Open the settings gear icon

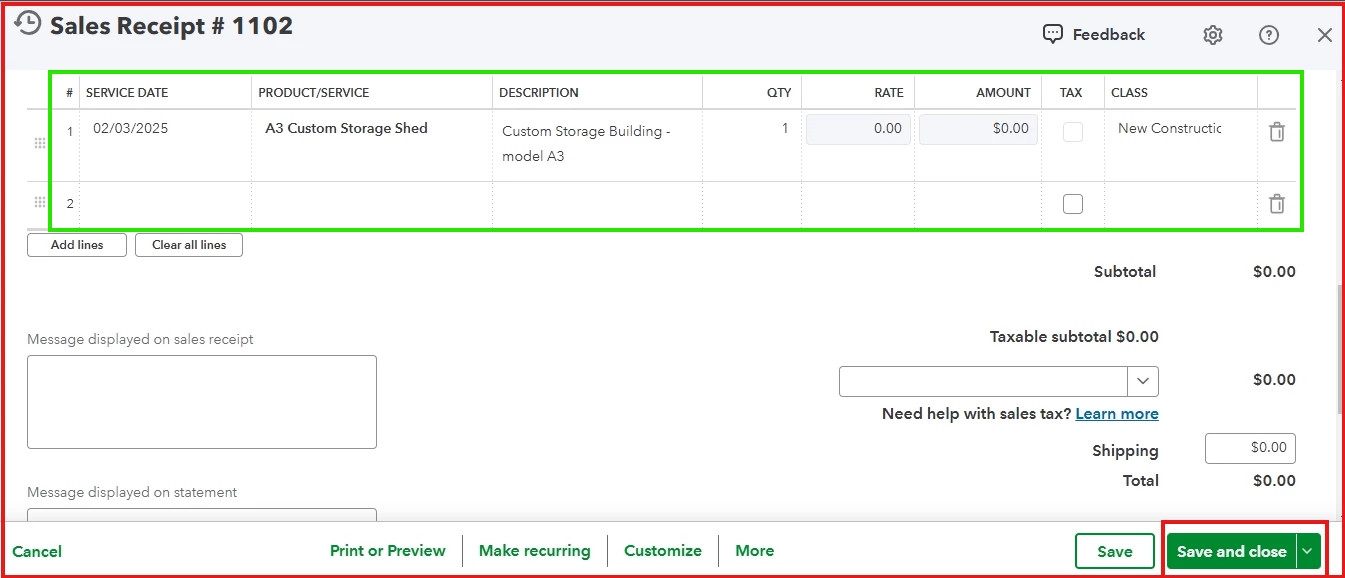pyautogui.click(x=1213, y=35)
